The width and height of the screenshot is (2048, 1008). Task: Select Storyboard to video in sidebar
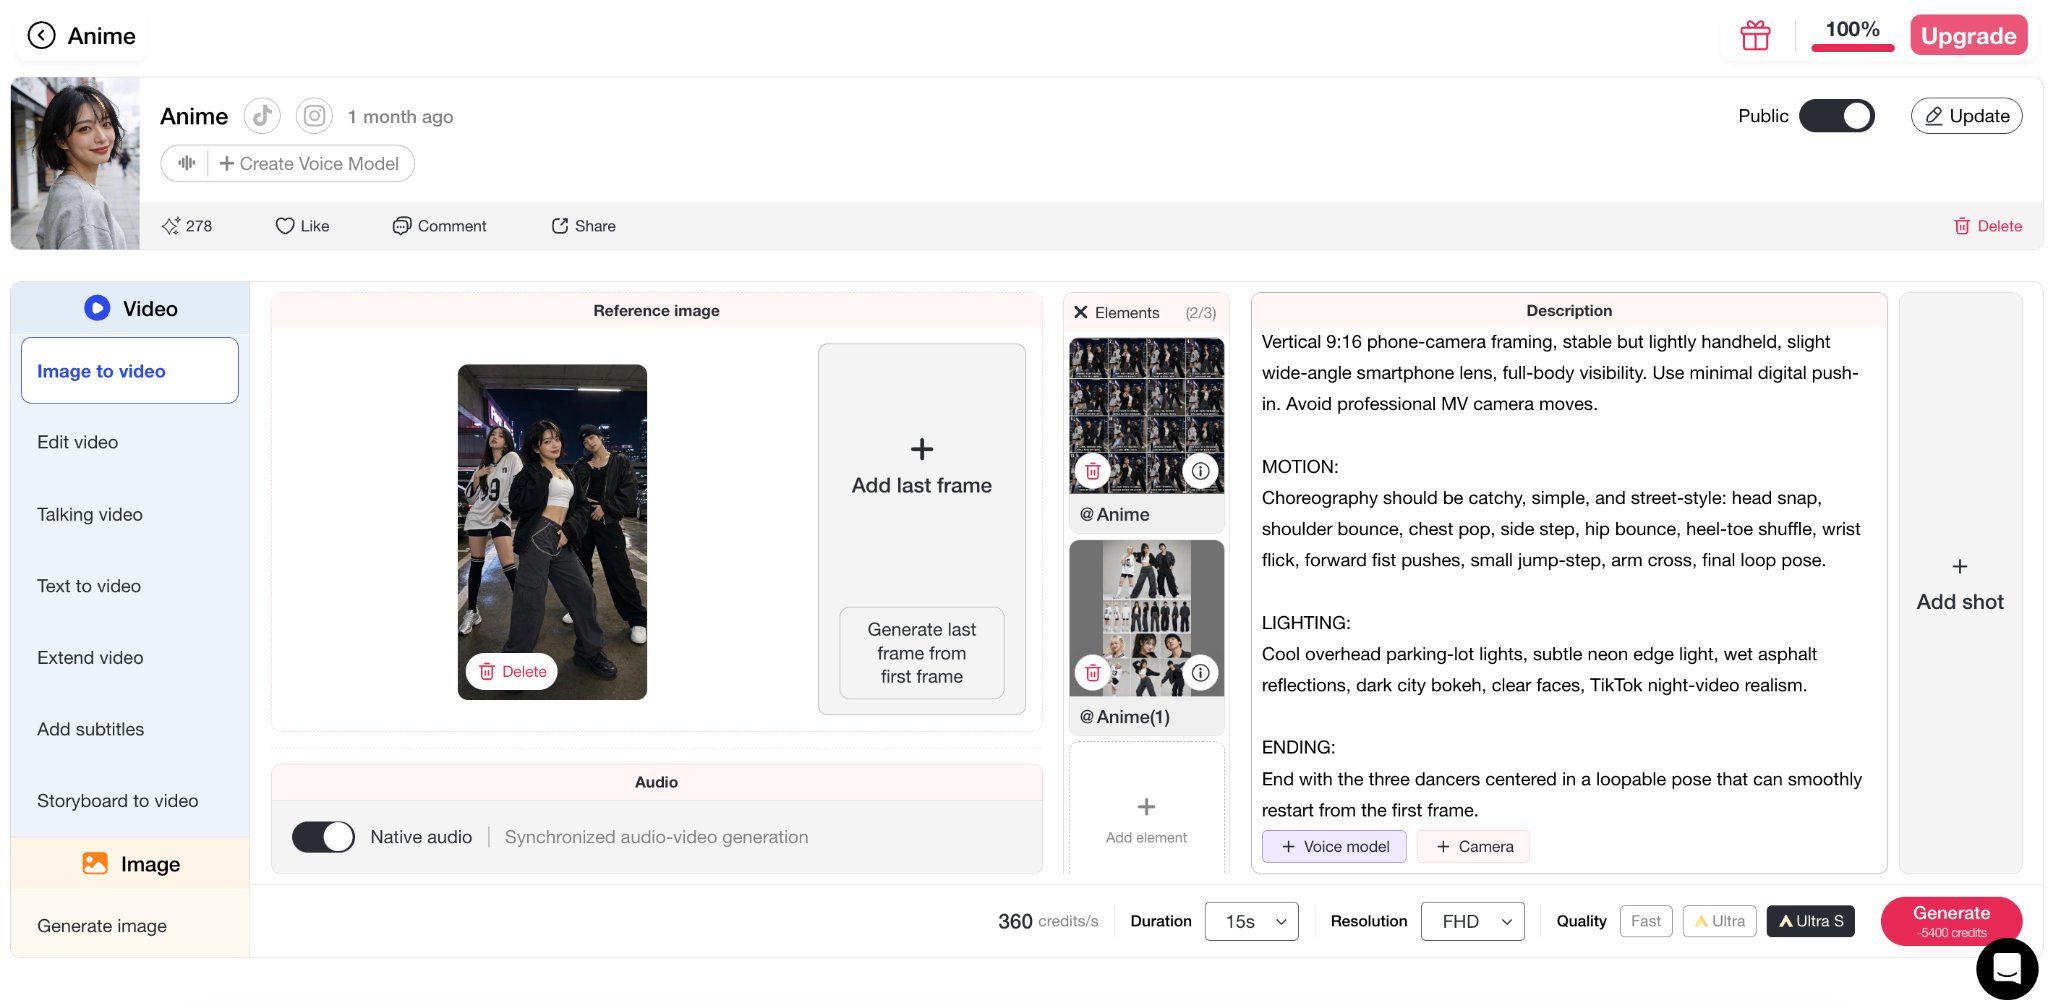tap(118, 801)
